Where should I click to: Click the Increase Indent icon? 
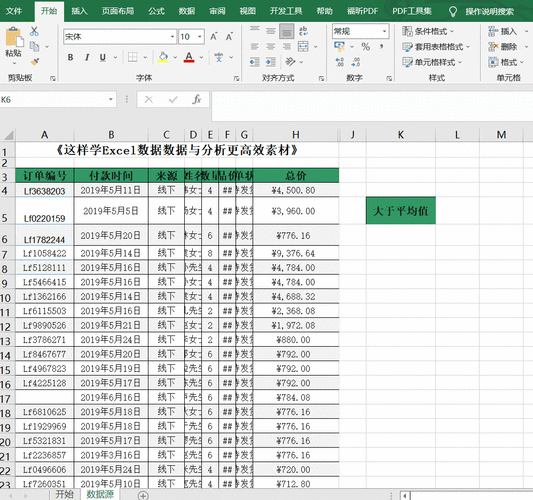[270, 62]
